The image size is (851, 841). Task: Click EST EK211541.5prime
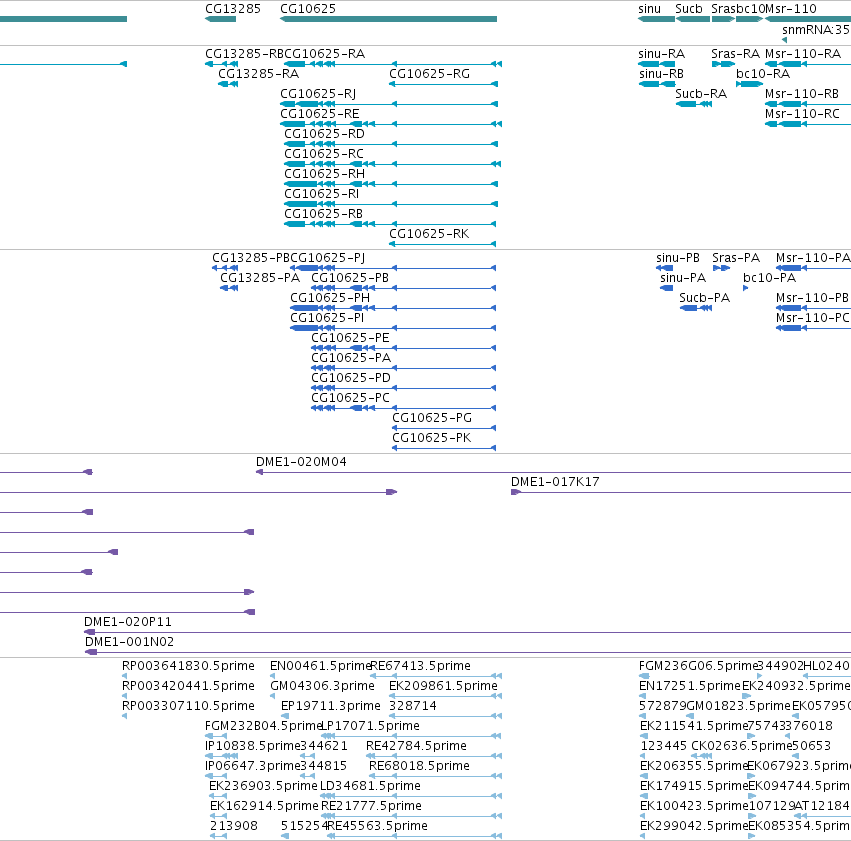pos(694,727)
